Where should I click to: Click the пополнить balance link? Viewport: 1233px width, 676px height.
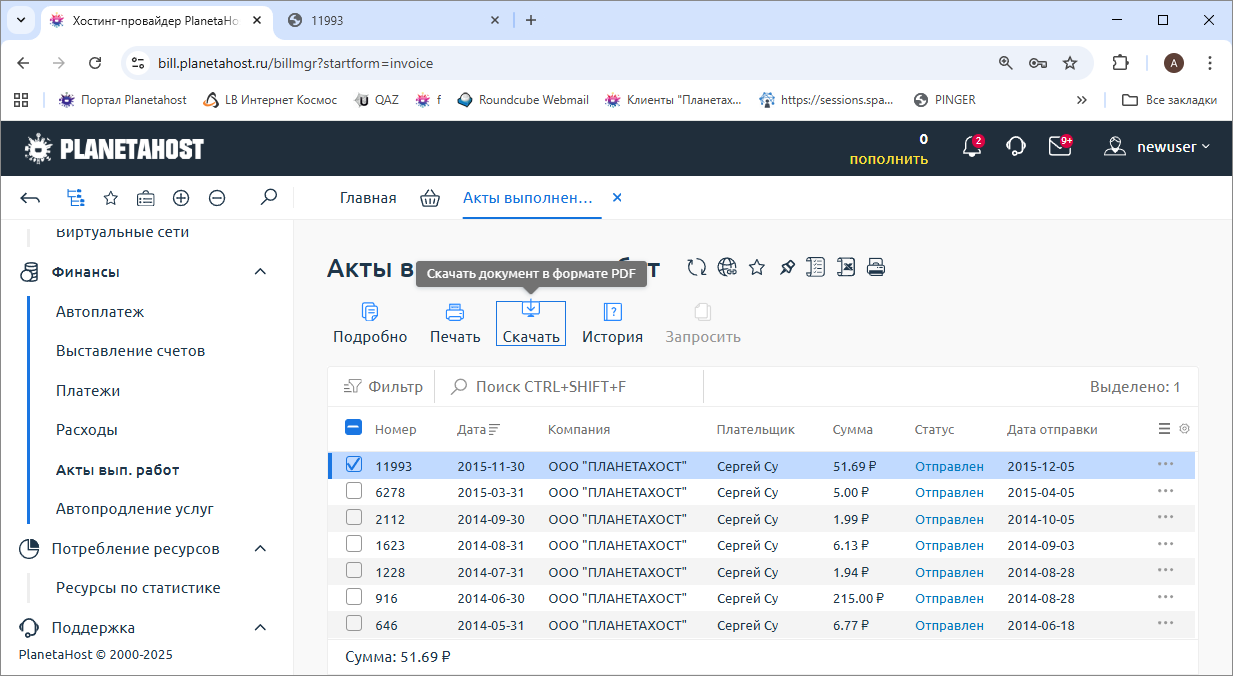[888, 159]
